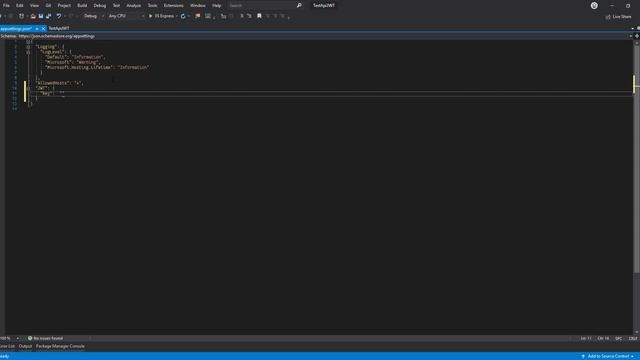
Task: Close the appsettings.json tab
Action: [x=43, y=29]
